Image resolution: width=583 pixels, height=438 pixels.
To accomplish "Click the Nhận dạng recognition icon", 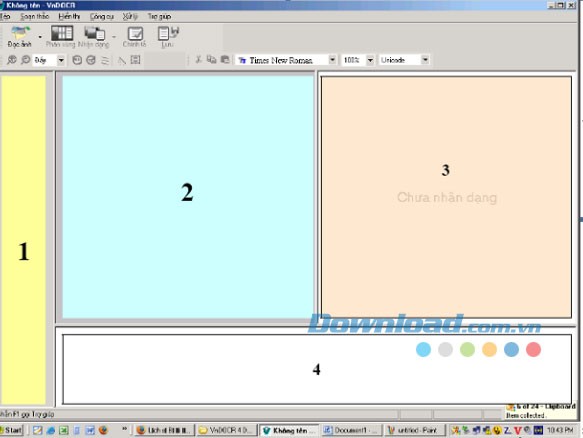I will pyautogui.click(x=94, y=36).
